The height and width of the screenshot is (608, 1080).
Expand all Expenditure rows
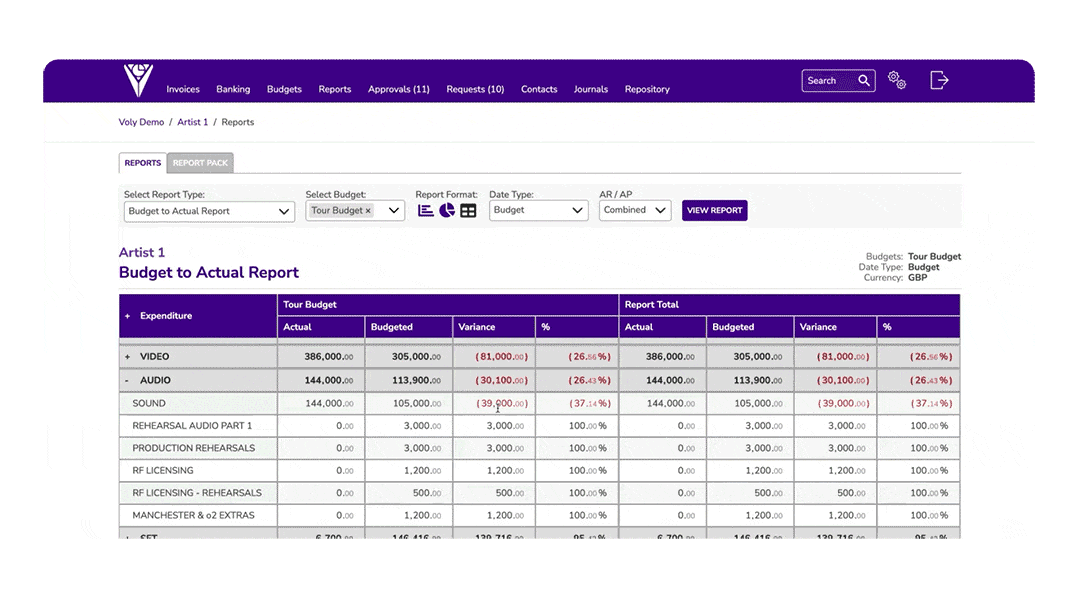[127, 316]
